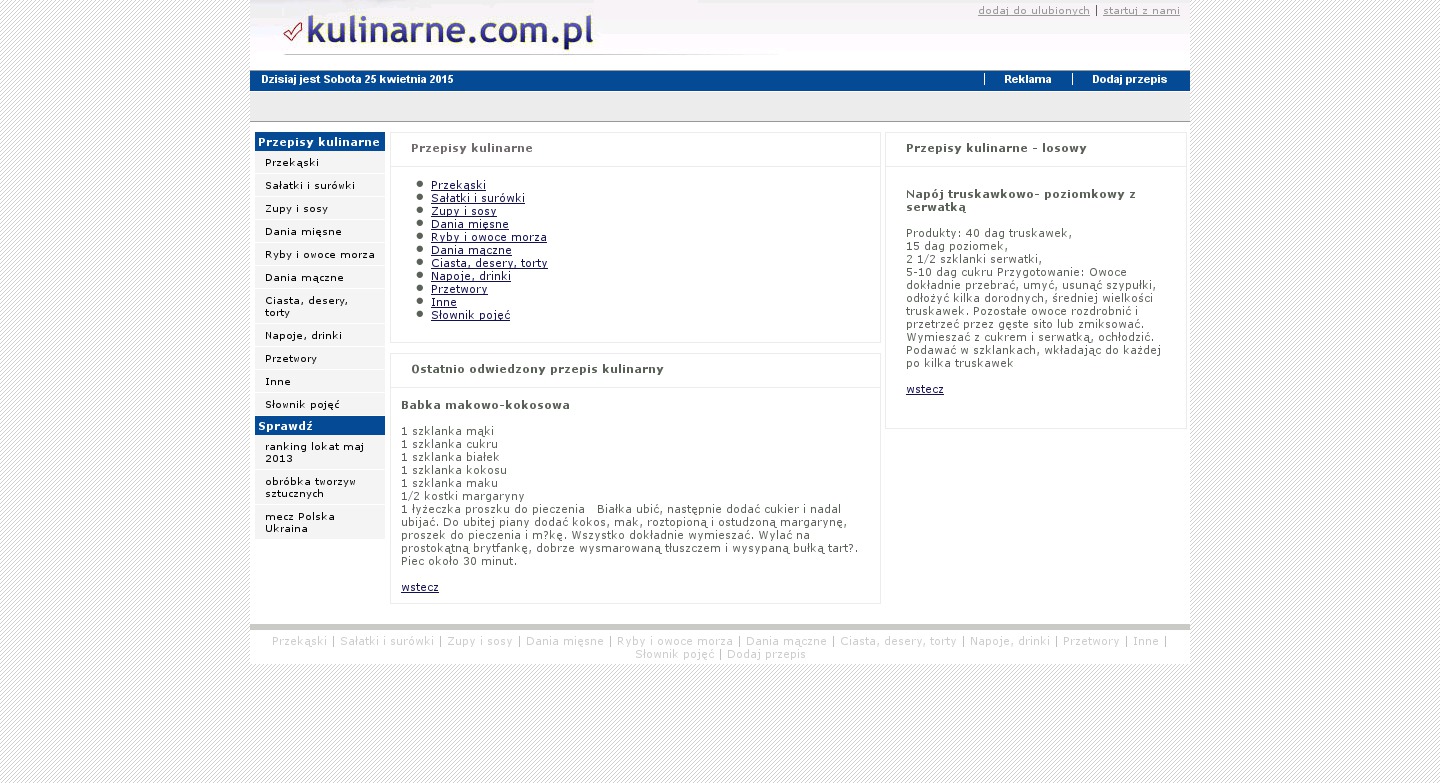Viewport: 1440px width, 783px height.
Task: Select Sałatki i surówki in sidebar
Action: pyautogui.click(x=310, y=185)
